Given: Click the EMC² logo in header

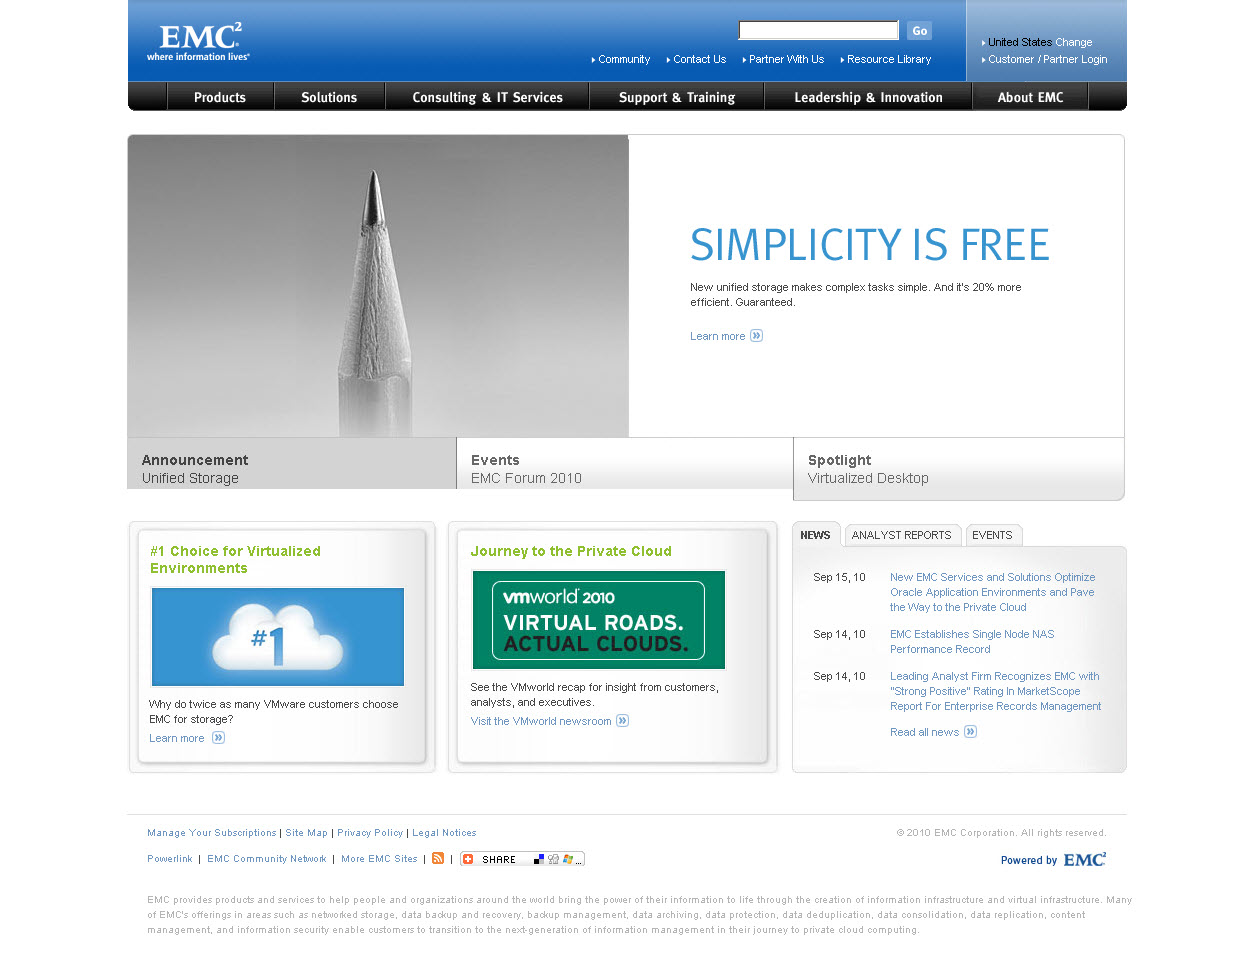Looking at the screenshot, I should (199, 42).
